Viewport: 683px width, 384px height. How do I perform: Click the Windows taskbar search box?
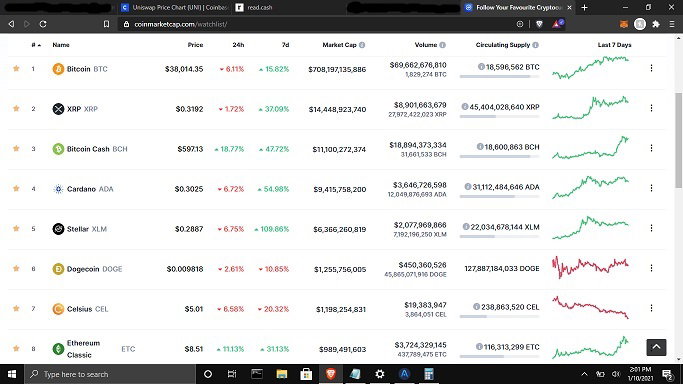110,374
